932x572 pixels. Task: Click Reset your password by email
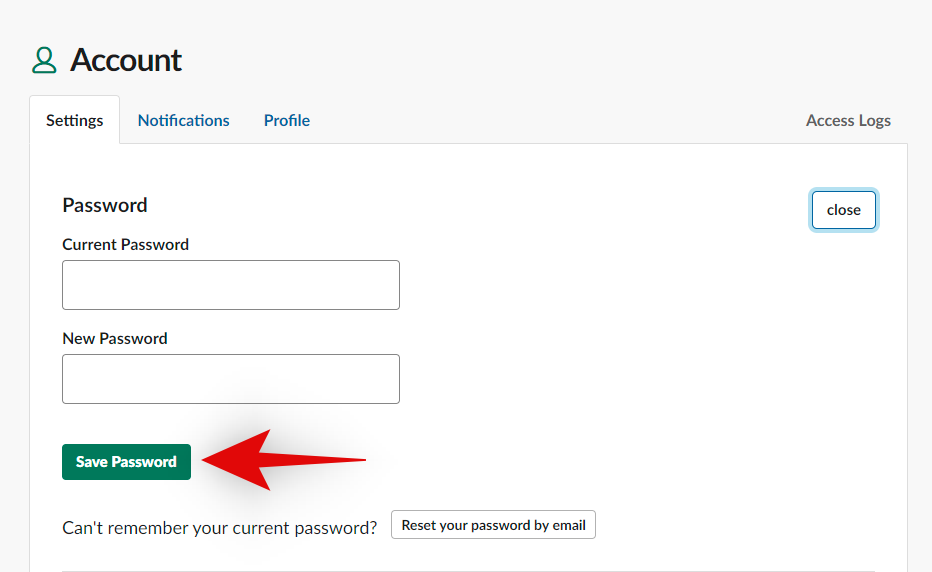coord(493,525)
